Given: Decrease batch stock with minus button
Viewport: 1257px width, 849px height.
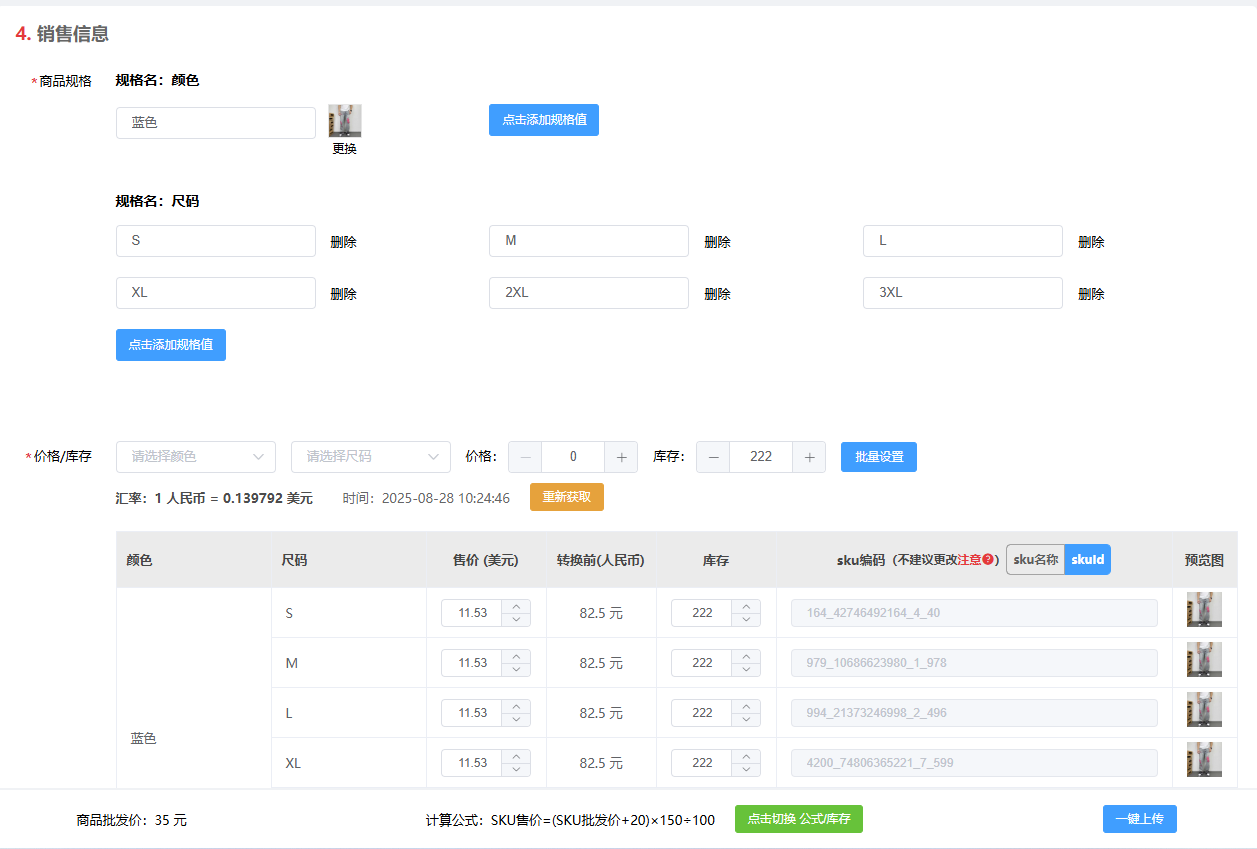Looking at the screenshot, I should click(713, 457).
